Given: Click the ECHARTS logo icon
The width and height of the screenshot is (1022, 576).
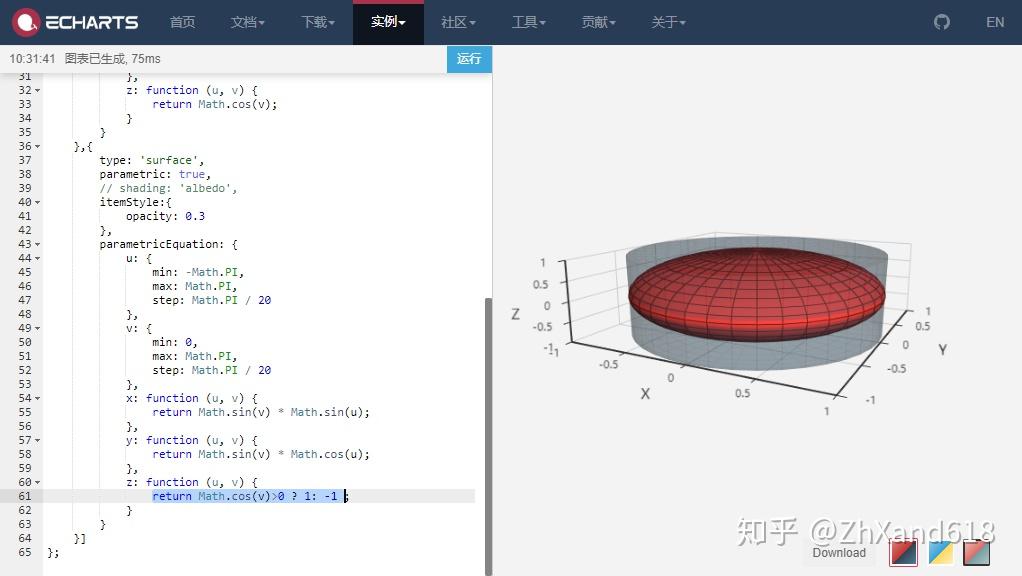Looking at the screenshot, I should 29,22.
